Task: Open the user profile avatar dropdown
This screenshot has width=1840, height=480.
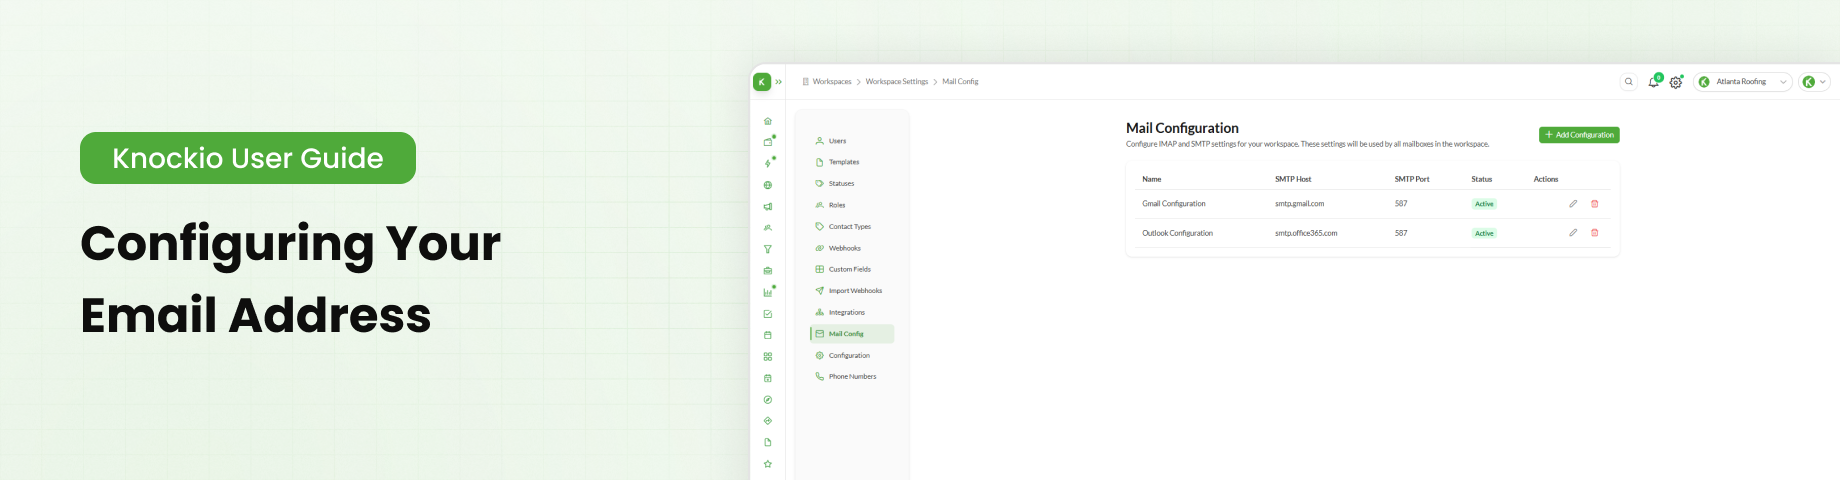Action: (x=1814, y=82)
